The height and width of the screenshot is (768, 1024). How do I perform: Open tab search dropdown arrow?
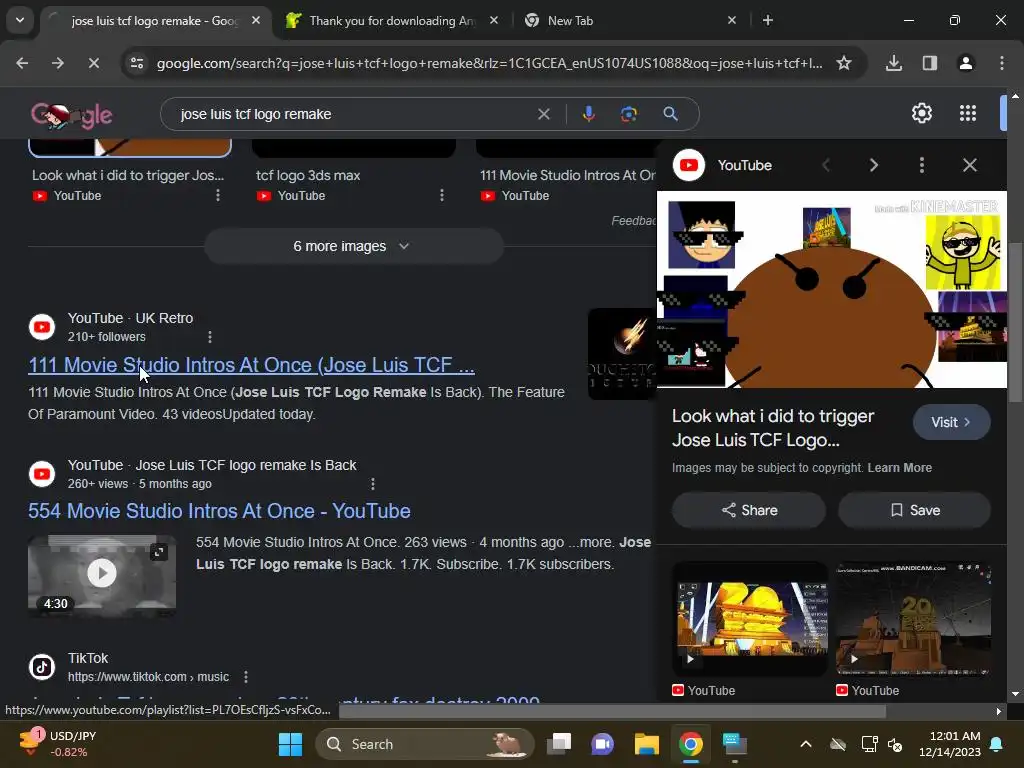pyautogui.click(x=20, y=20)
